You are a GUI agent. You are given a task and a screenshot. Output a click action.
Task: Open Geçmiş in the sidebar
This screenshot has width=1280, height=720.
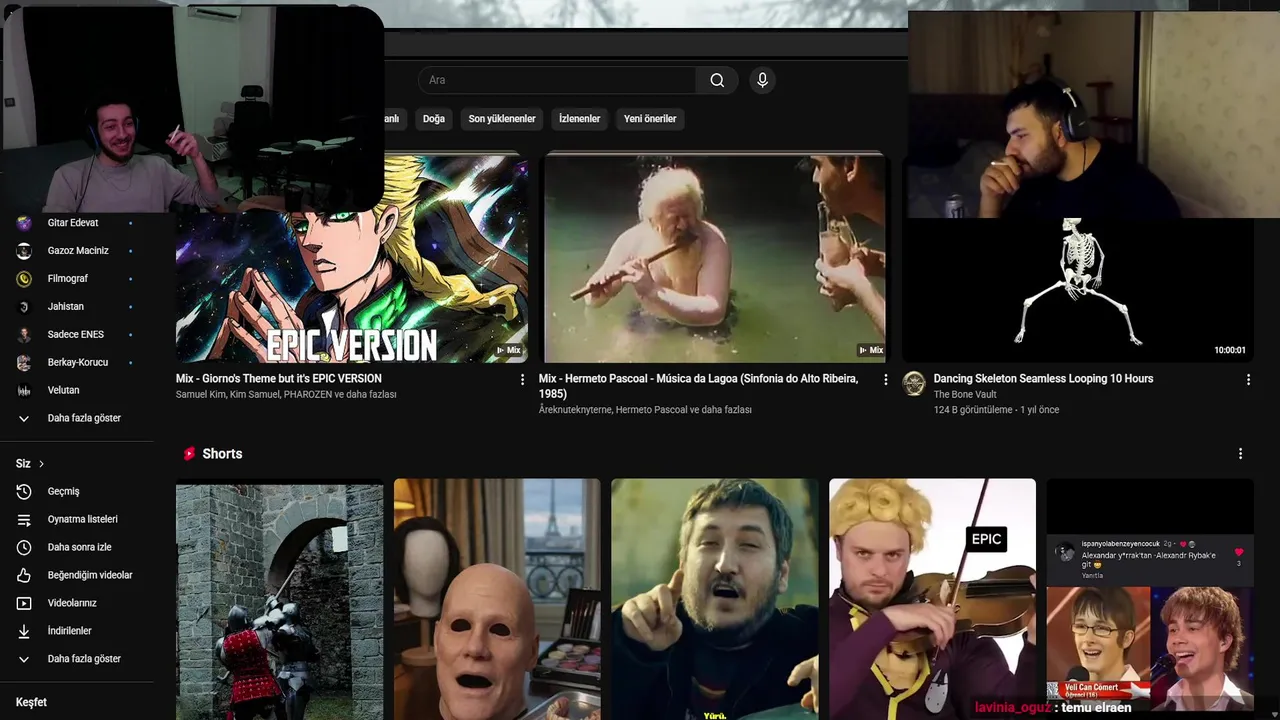point(63,492)
